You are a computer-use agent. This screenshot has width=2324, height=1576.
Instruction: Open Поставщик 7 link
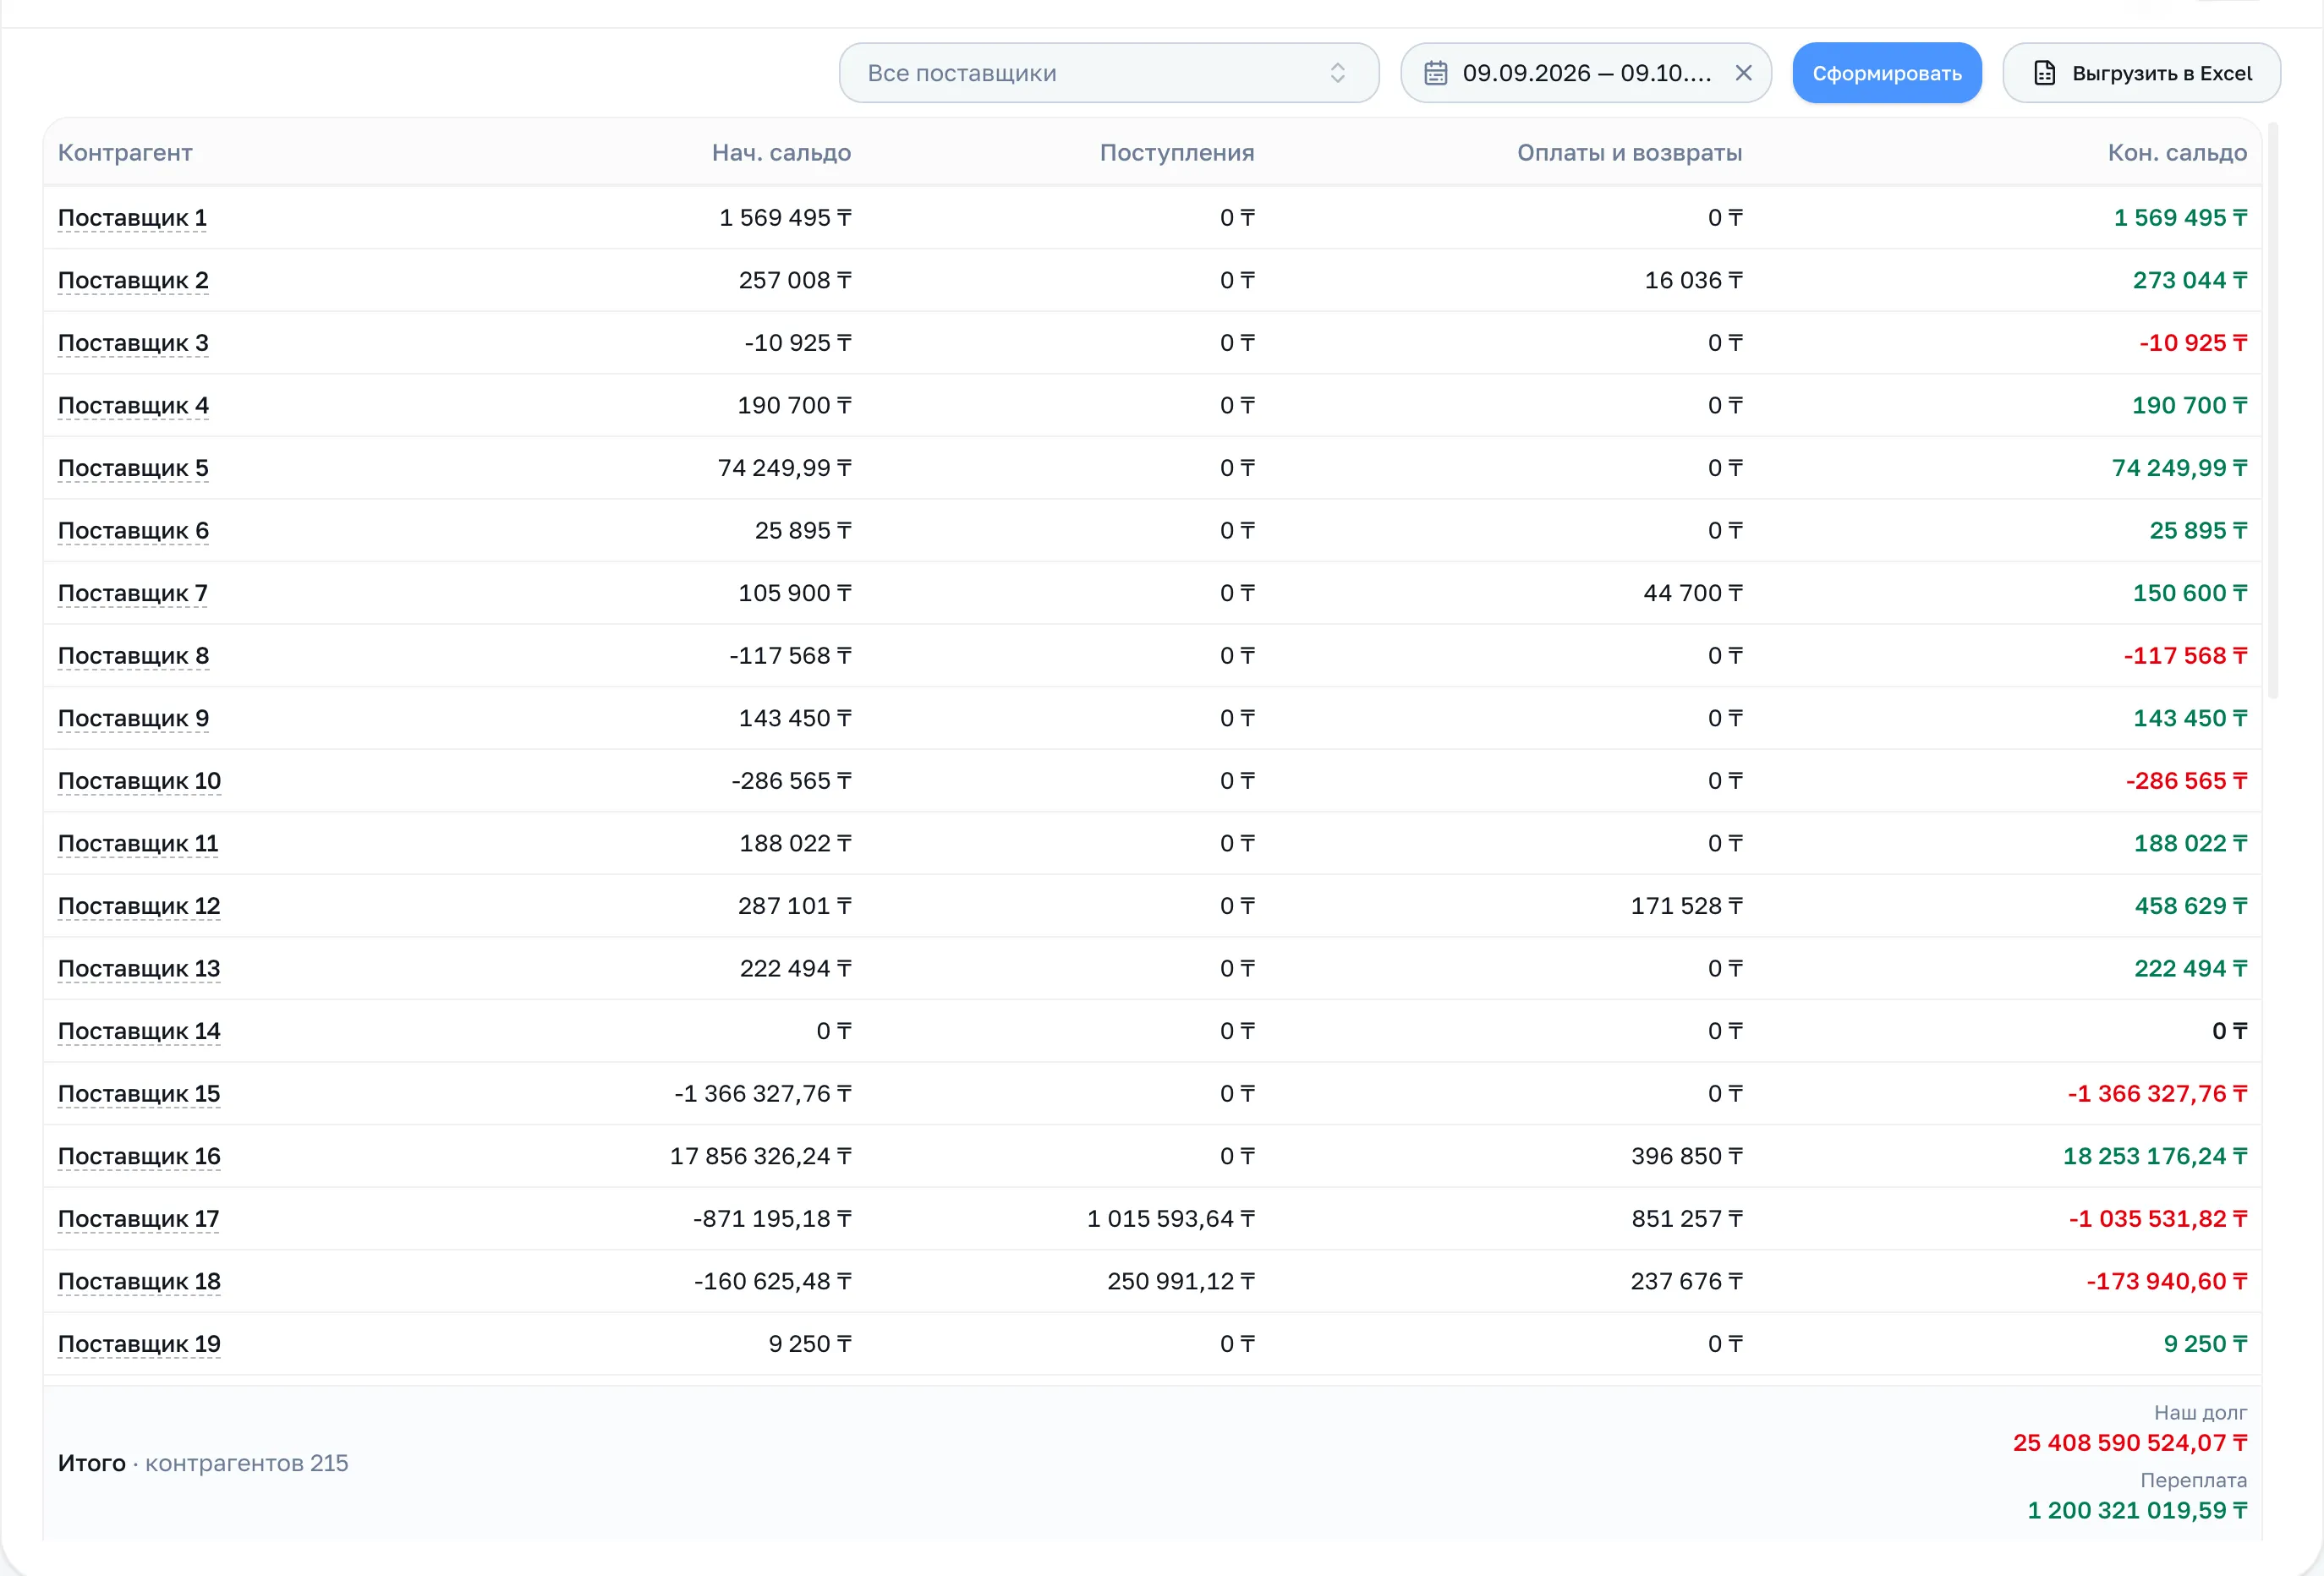[133, 594]
